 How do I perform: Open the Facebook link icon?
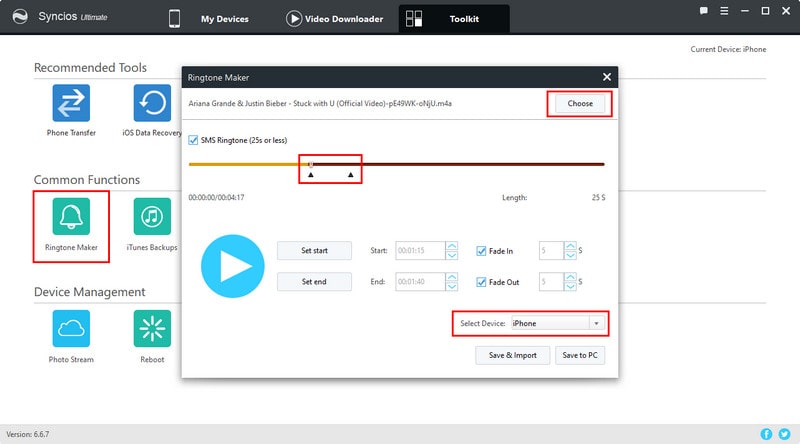click(766, 434)
